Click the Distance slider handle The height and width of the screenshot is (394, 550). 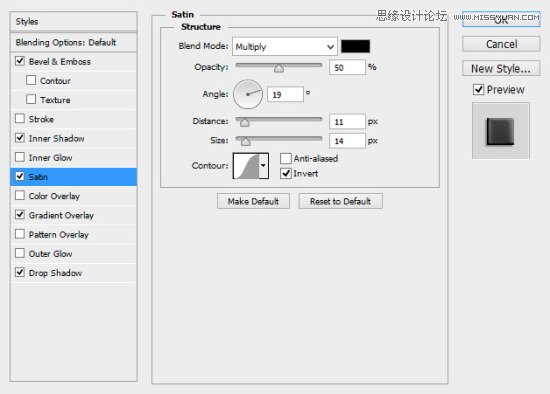[245, 122]
